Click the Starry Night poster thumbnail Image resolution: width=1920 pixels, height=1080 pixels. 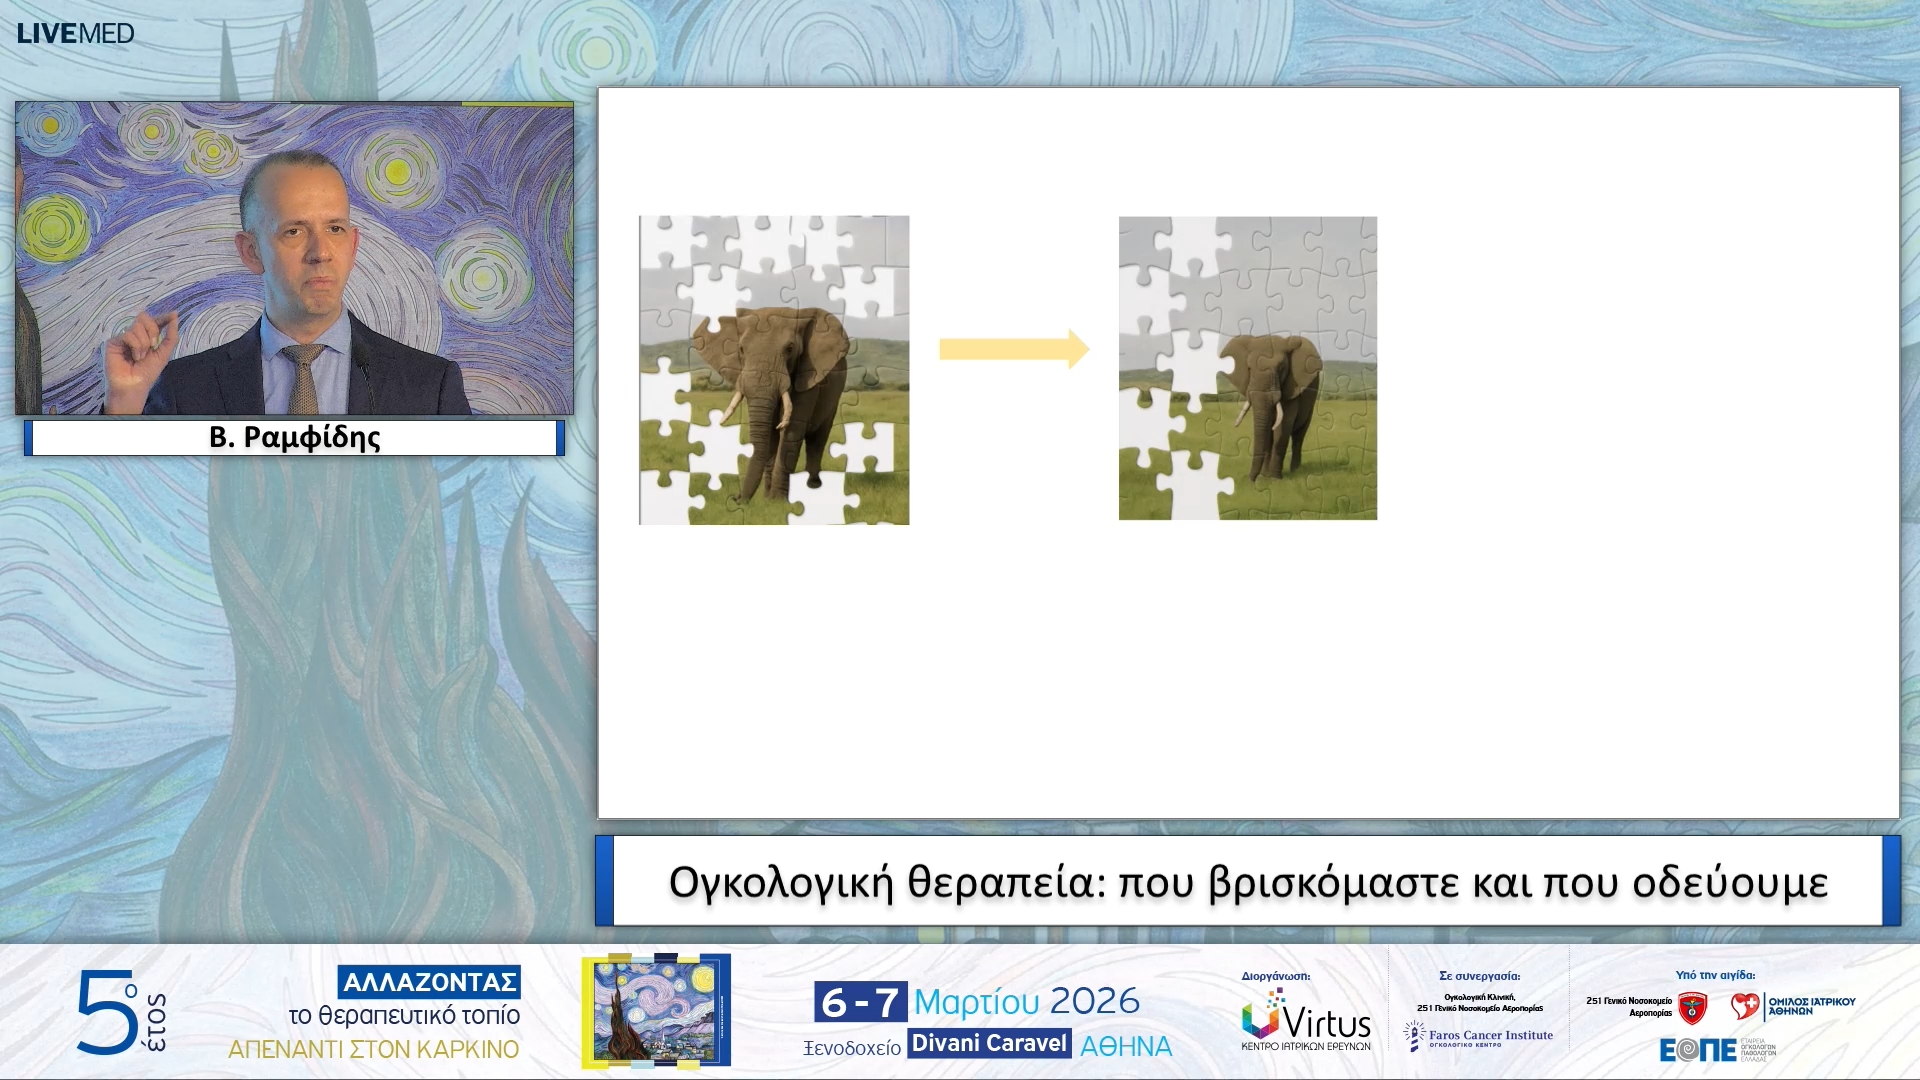pyautogui.click(x=656, y=1011)
